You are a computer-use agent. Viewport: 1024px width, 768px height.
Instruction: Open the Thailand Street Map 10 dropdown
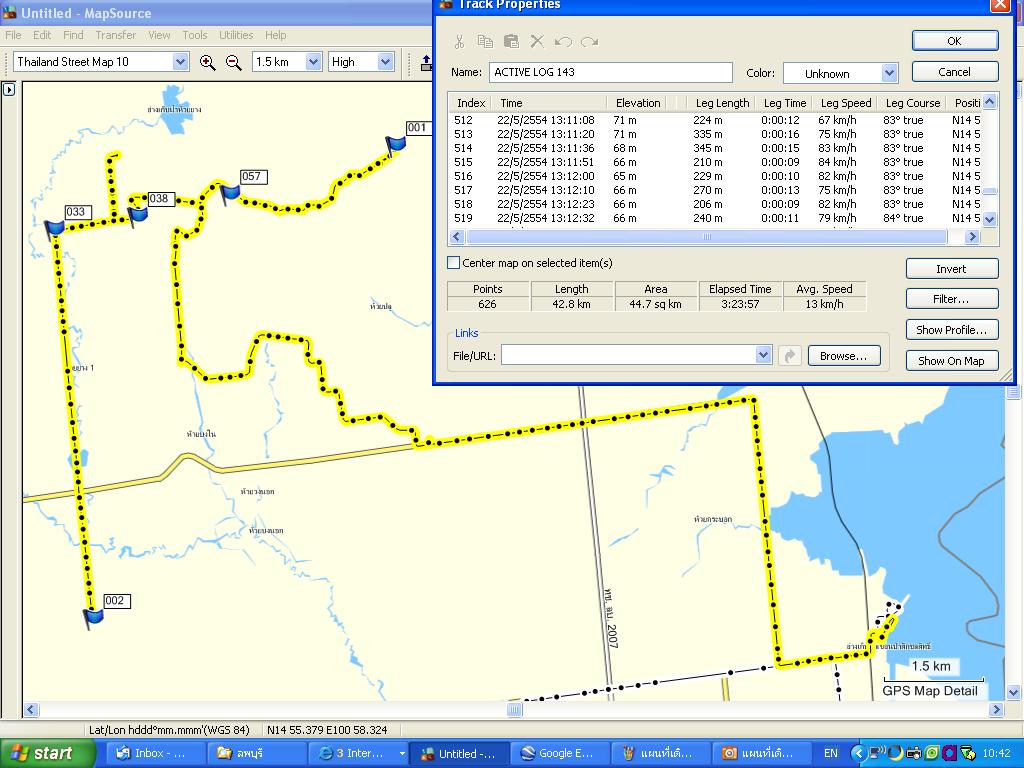[x=180, y=62]
